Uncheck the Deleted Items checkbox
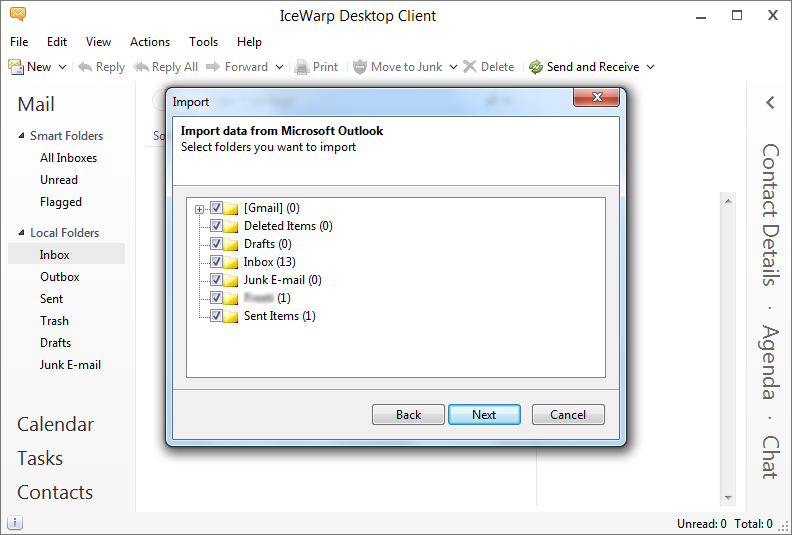Image resolution: width=792 pixels, height=535 pixels. (x=216, y=225)
